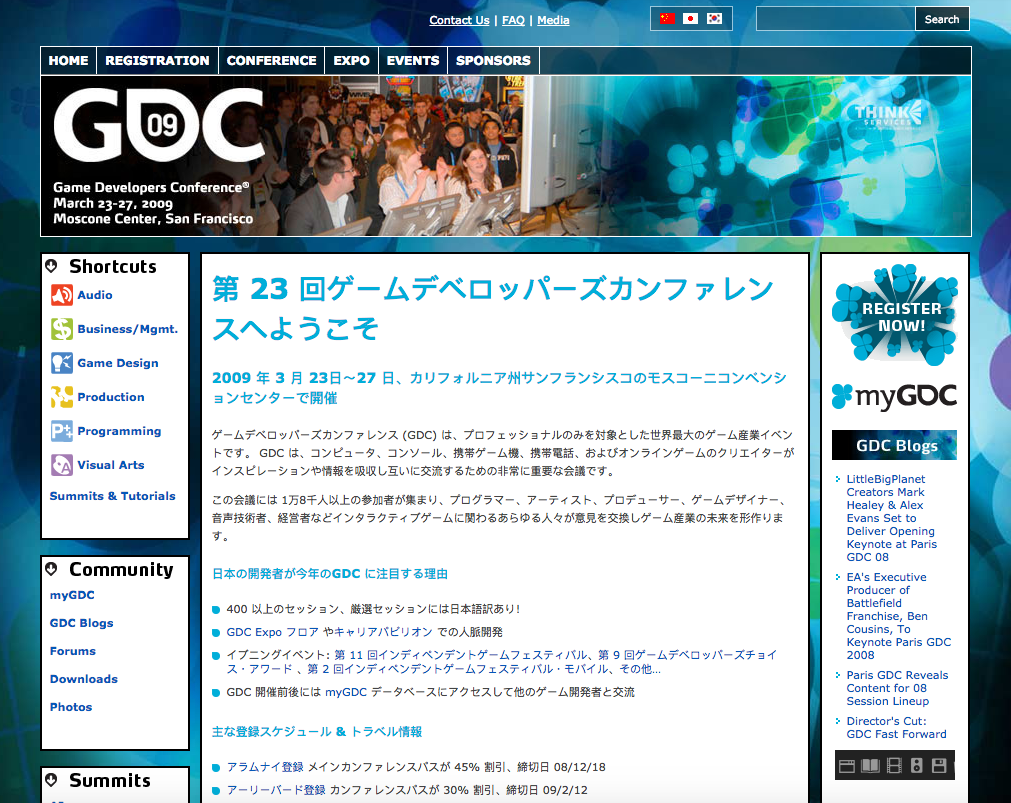Switch to the EVENTS tab
The width and height of the screenshot is (1011, 803).
412,60
